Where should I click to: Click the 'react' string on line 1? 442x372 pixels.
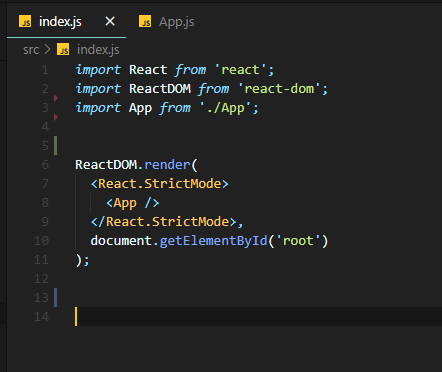[240, 70]
